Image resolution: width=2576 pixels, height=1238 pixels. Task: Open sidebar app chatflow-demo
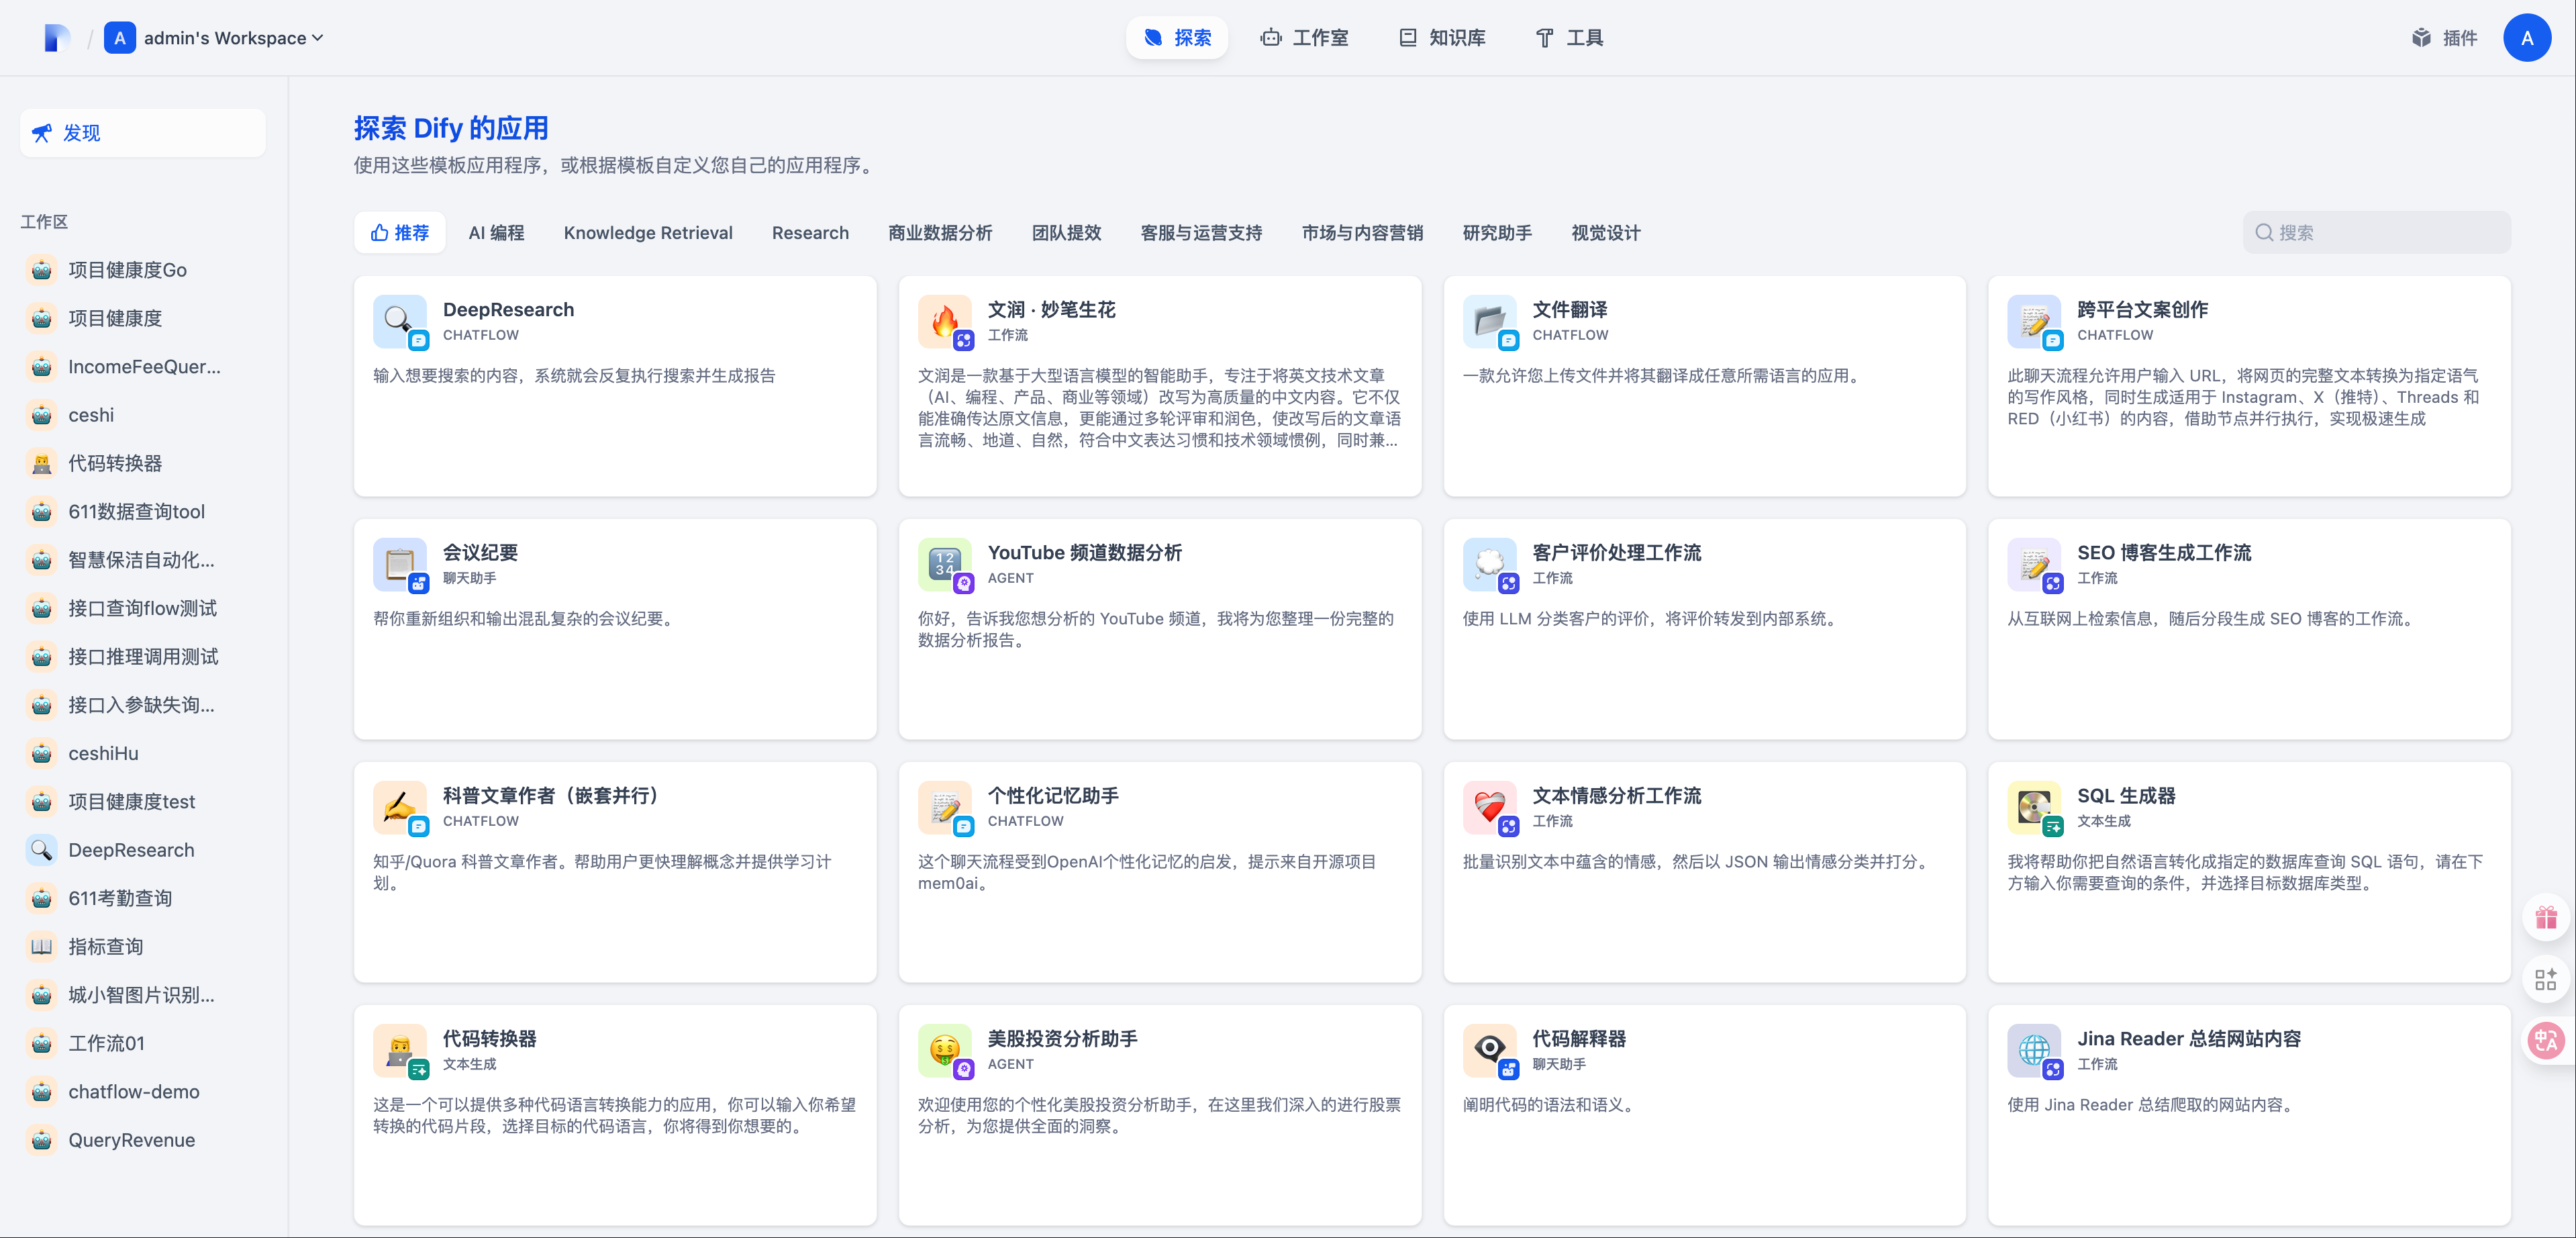(x=143, y=1092)
